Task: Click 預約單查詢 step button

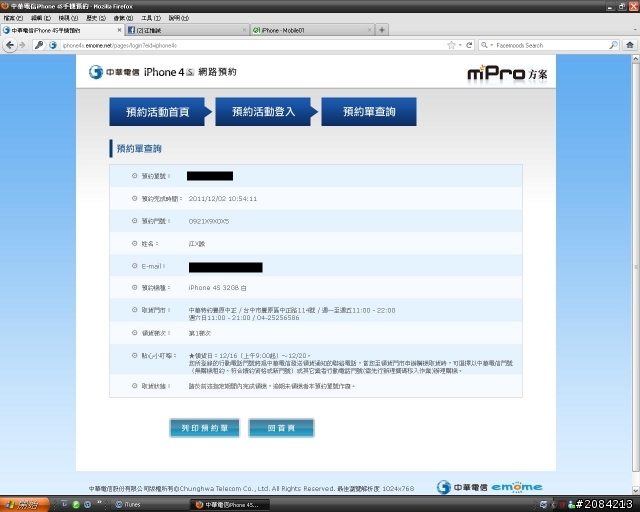Action: 369,111
